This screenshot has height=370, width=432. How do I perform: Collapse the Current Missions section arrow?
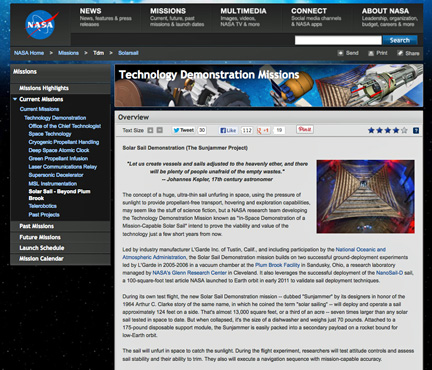pos(15,99)
